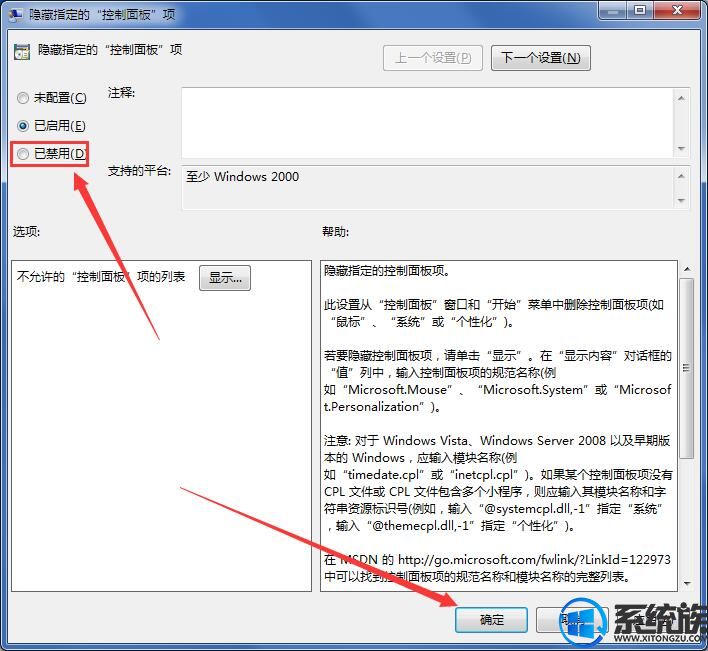Click the help panel scrollbar thumb

(687, 368)
